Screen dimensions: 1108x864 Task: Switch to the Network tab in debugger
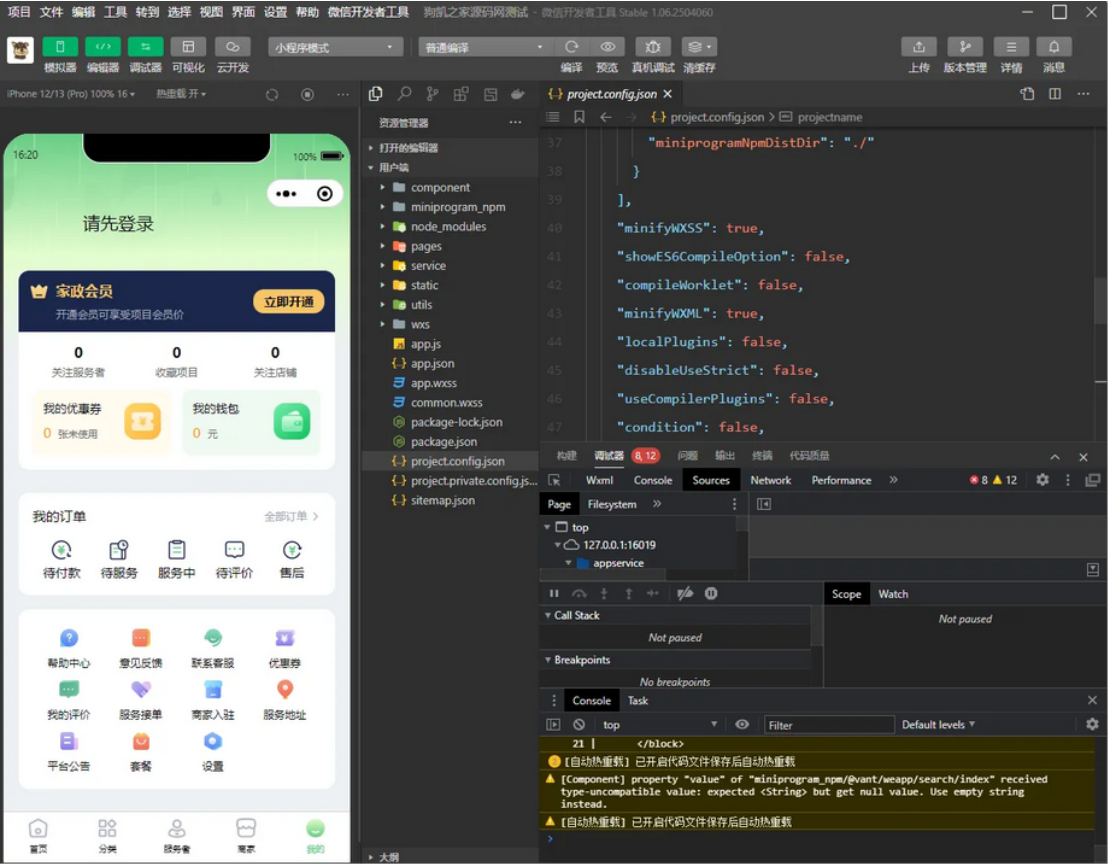tap(770, 480)
